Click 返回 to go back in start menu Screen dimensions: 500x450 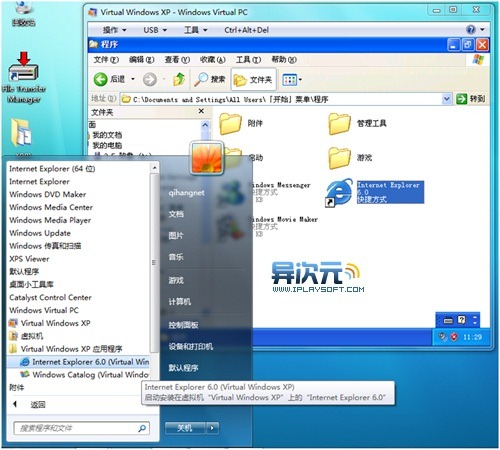[37, 405]
